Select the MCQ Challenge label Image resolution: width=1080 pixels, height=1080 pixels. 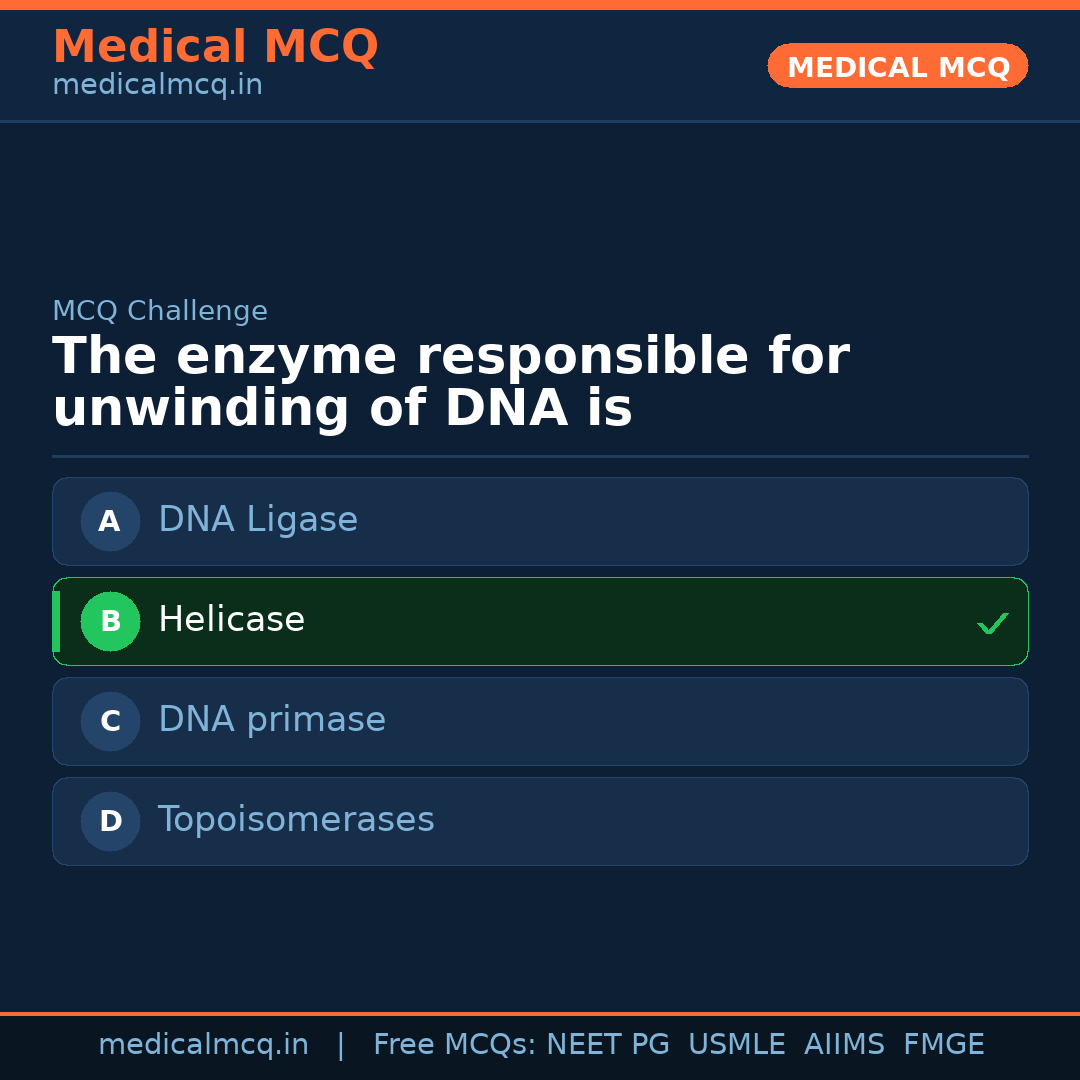(160, 311)
